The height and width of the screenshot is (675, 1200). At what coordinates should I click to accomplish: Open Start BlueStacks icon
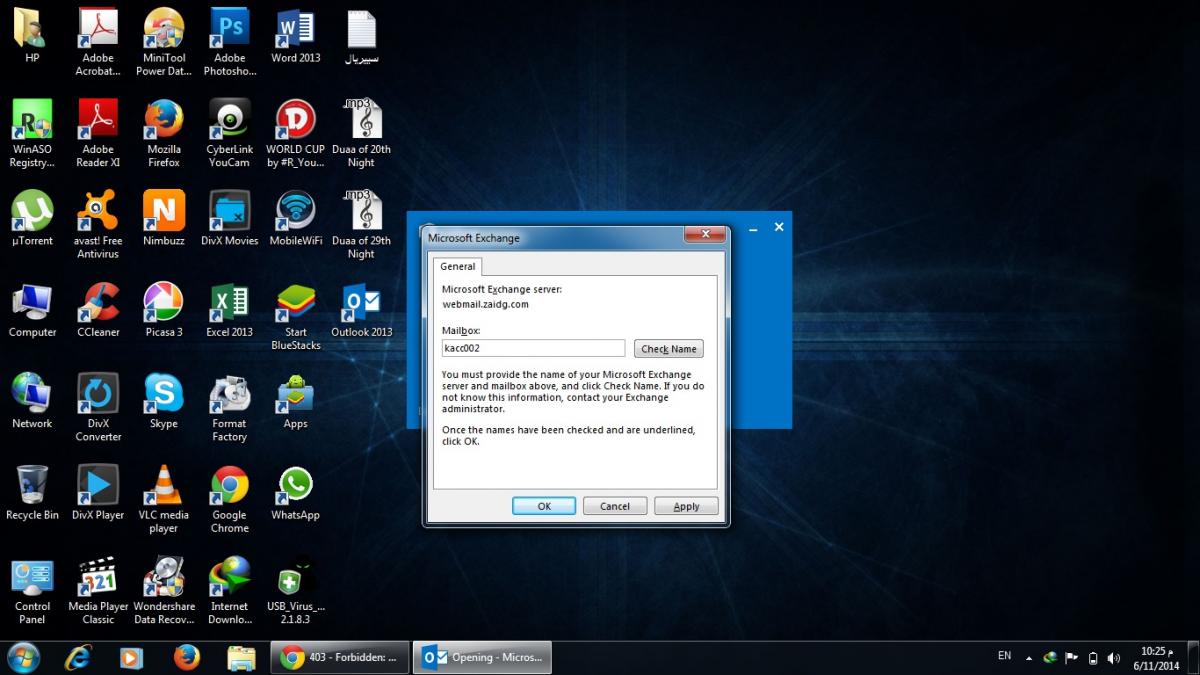pyautogui.click(x=296, y=317)
